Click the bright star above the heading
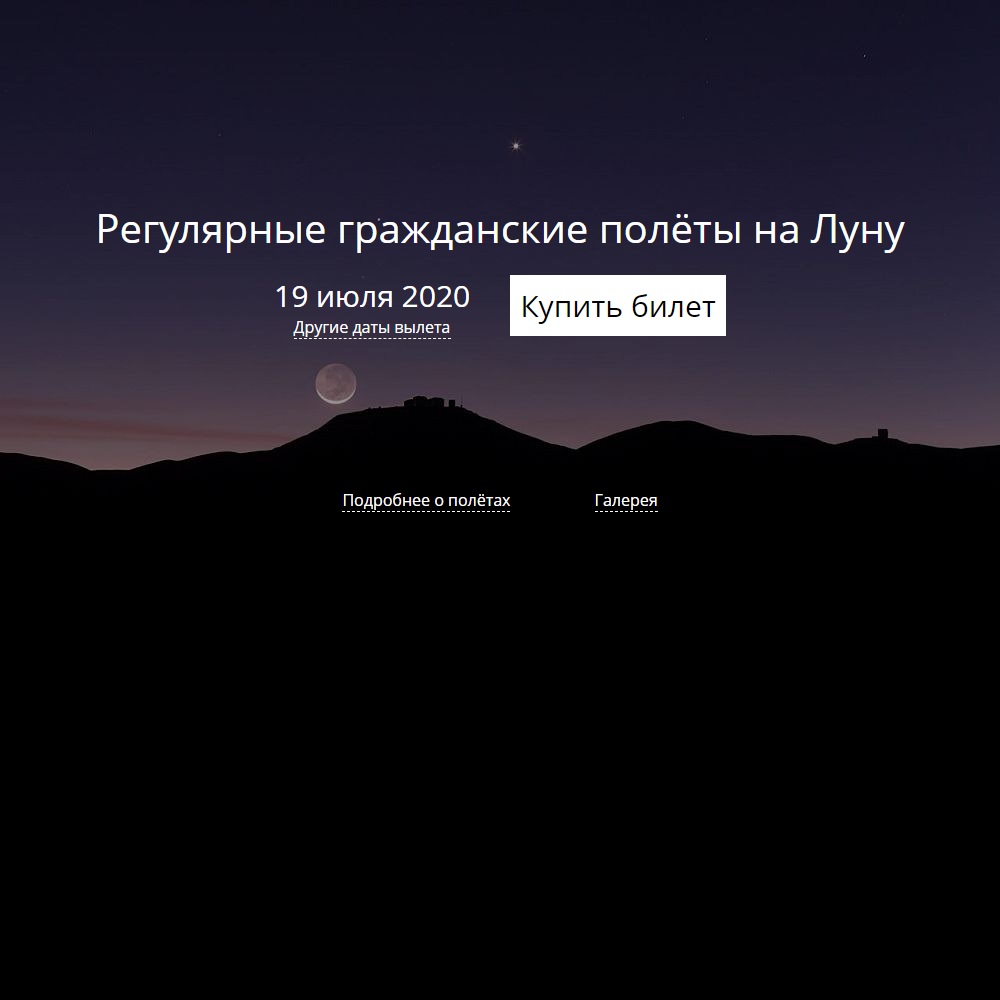This screenshot has width=1000, height=1000. [x=516, y=146]
